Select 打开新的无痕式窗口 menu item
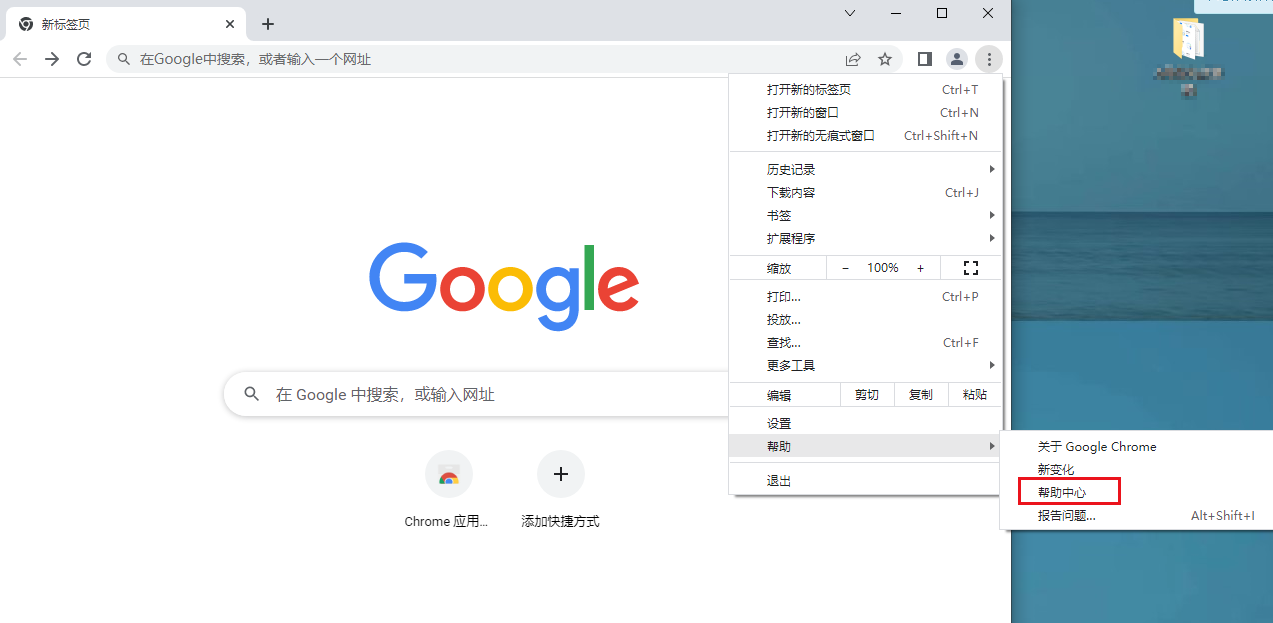Viewport: 1273px width, 623px height. 865,135
